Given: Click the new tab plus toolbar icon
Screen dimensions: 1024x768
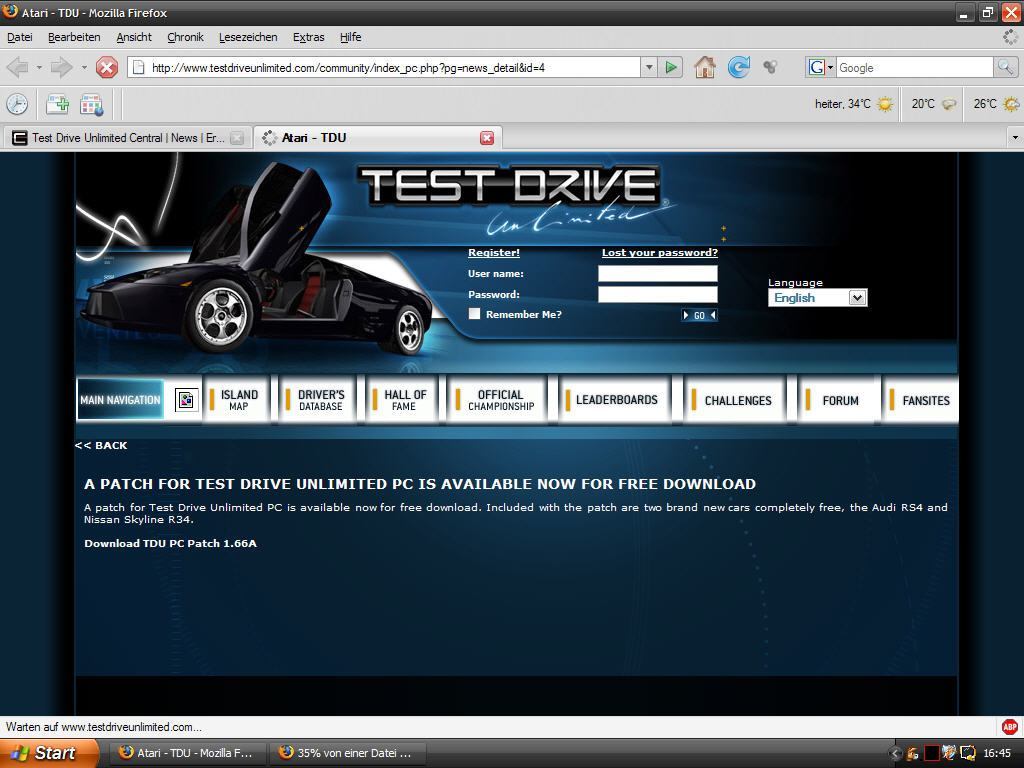Looking at the screenshot, I should [57, 104].
